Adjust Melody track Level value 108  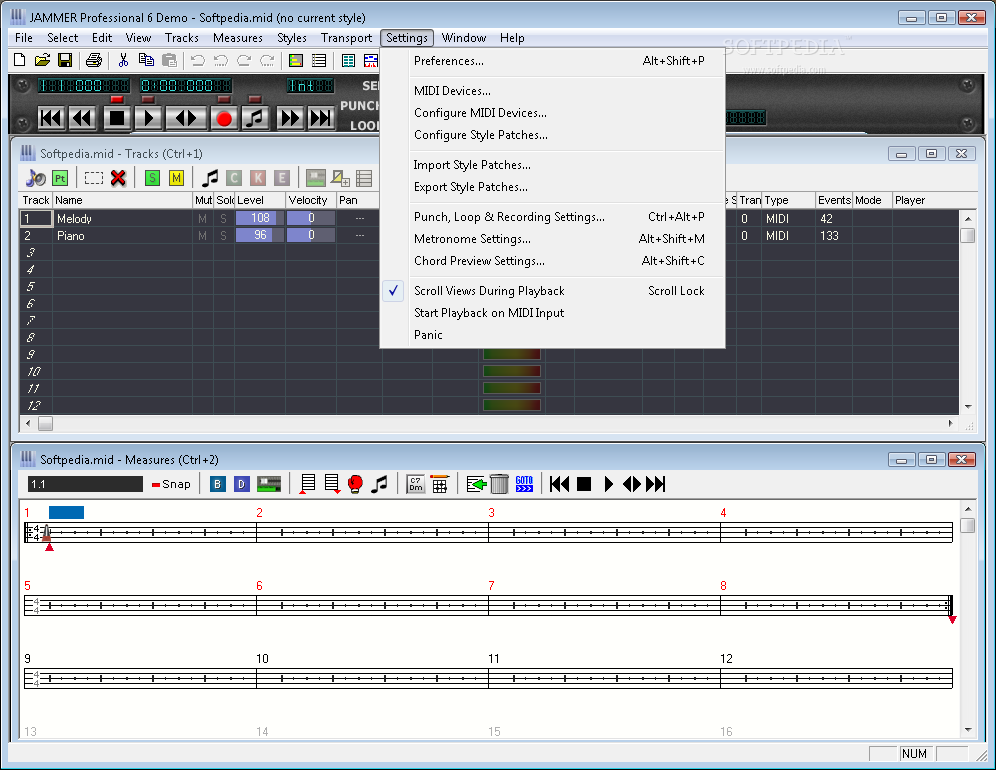[259, 218]
